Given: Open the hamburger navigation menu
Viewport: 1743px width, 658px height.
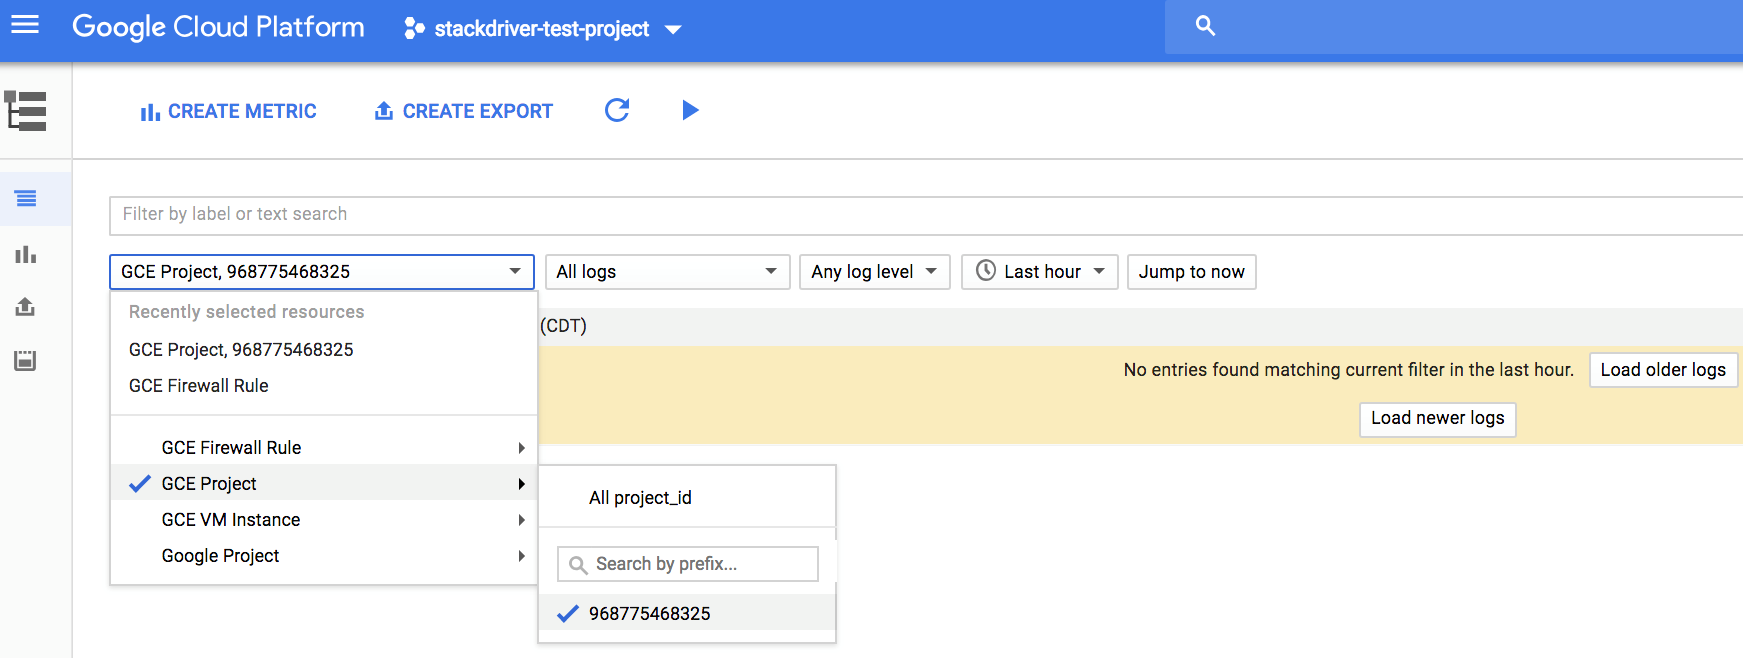Looking at the screenshot, I should click(25, 25).
